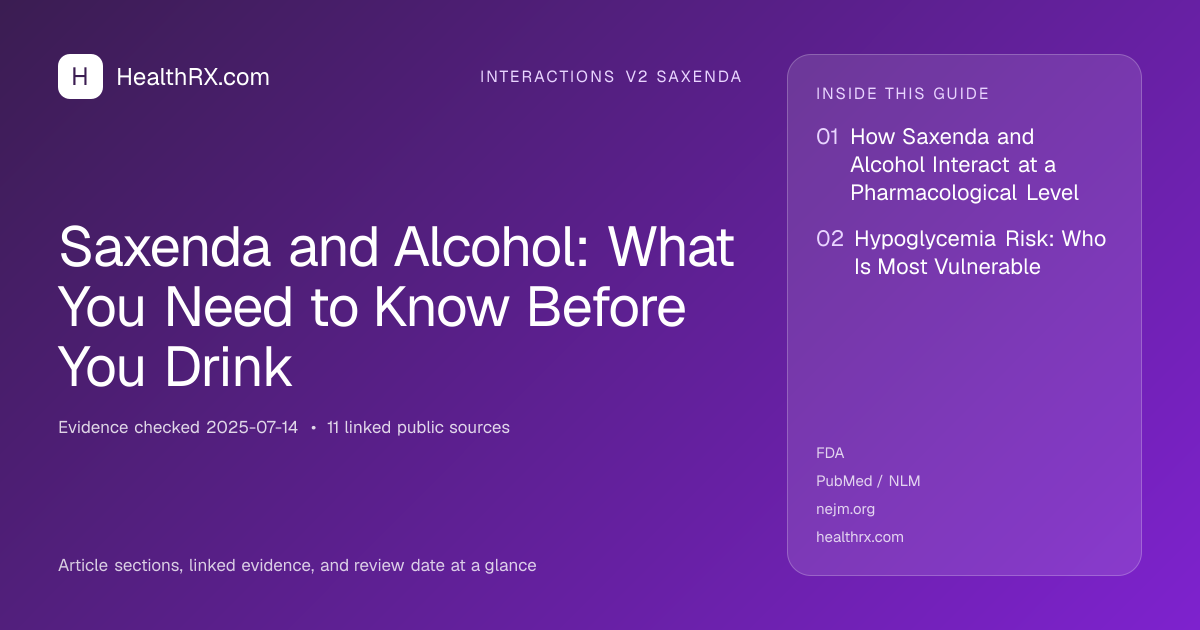This screenshot has width=1200, height=630.
Task: Click the FDA source entry
Action: pos(830,453)
